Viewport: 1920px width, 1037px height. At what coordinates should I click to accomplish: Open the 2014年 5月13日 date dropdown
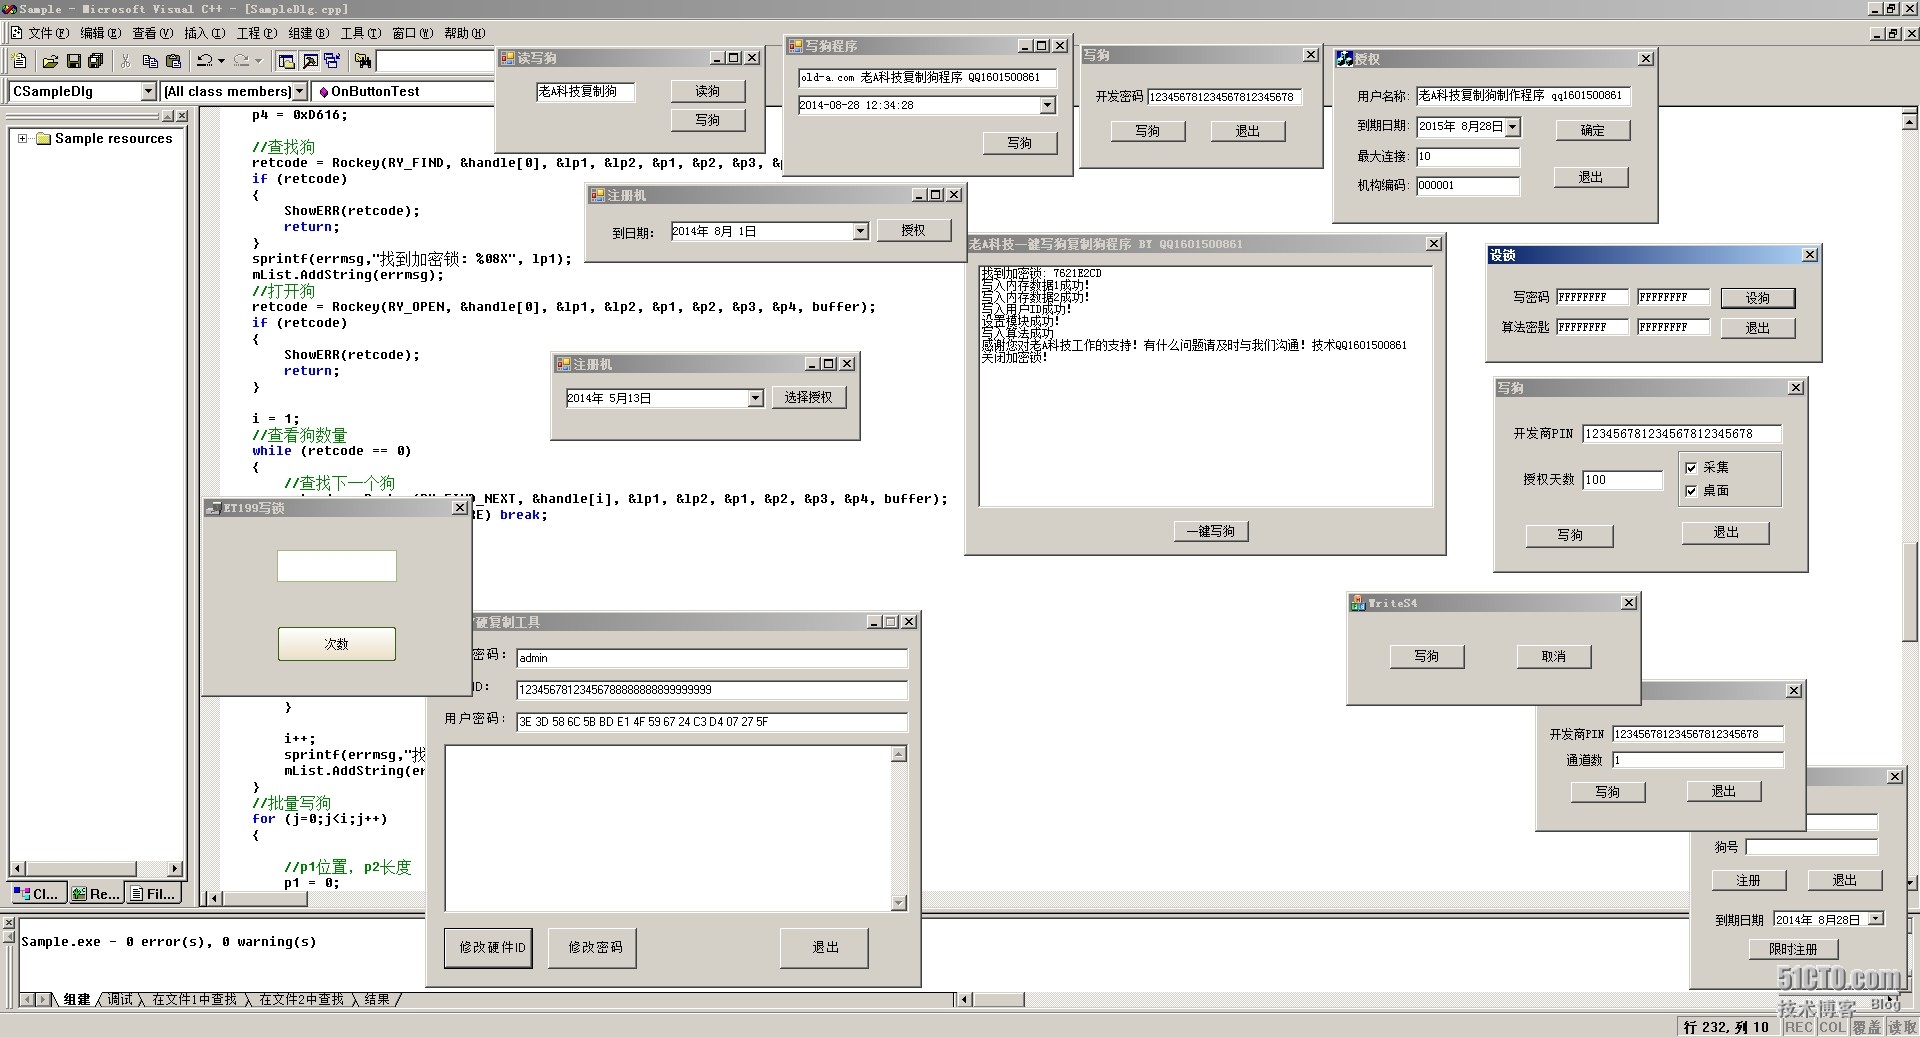[755, 398]
